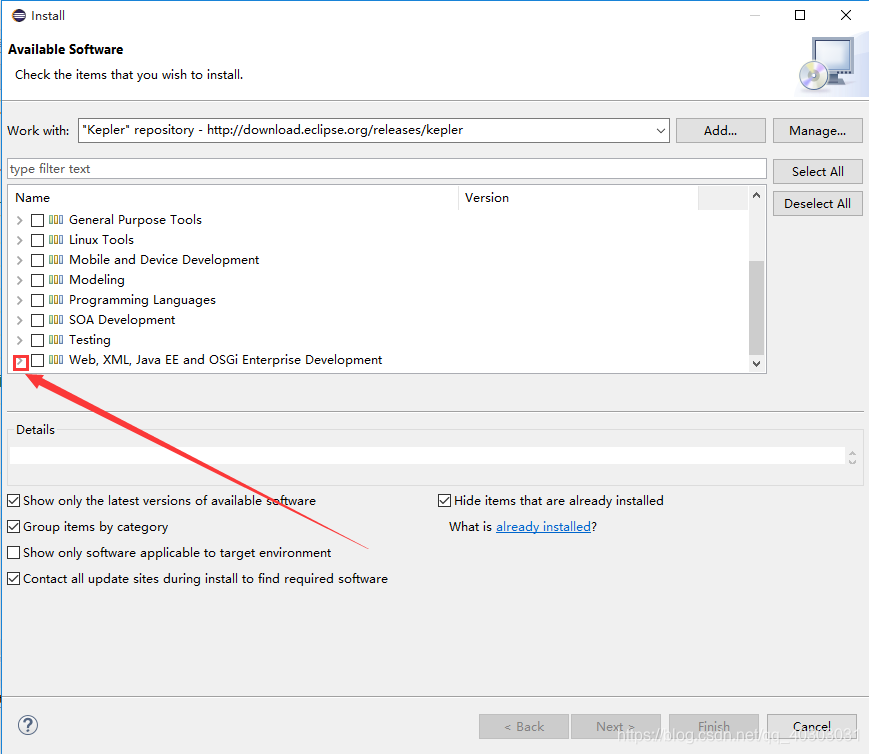
Task: Click the Manage... button
Action: point(817,130)
